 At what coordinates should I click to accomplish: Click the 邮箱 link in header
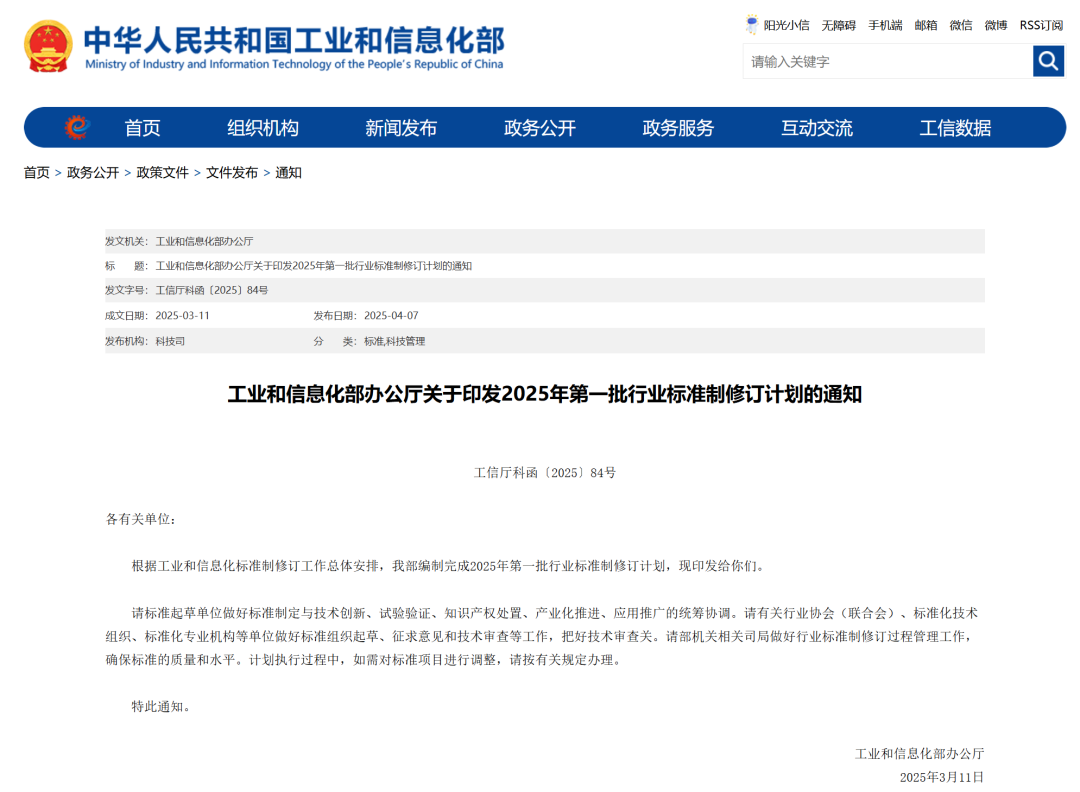coord(926,25)
